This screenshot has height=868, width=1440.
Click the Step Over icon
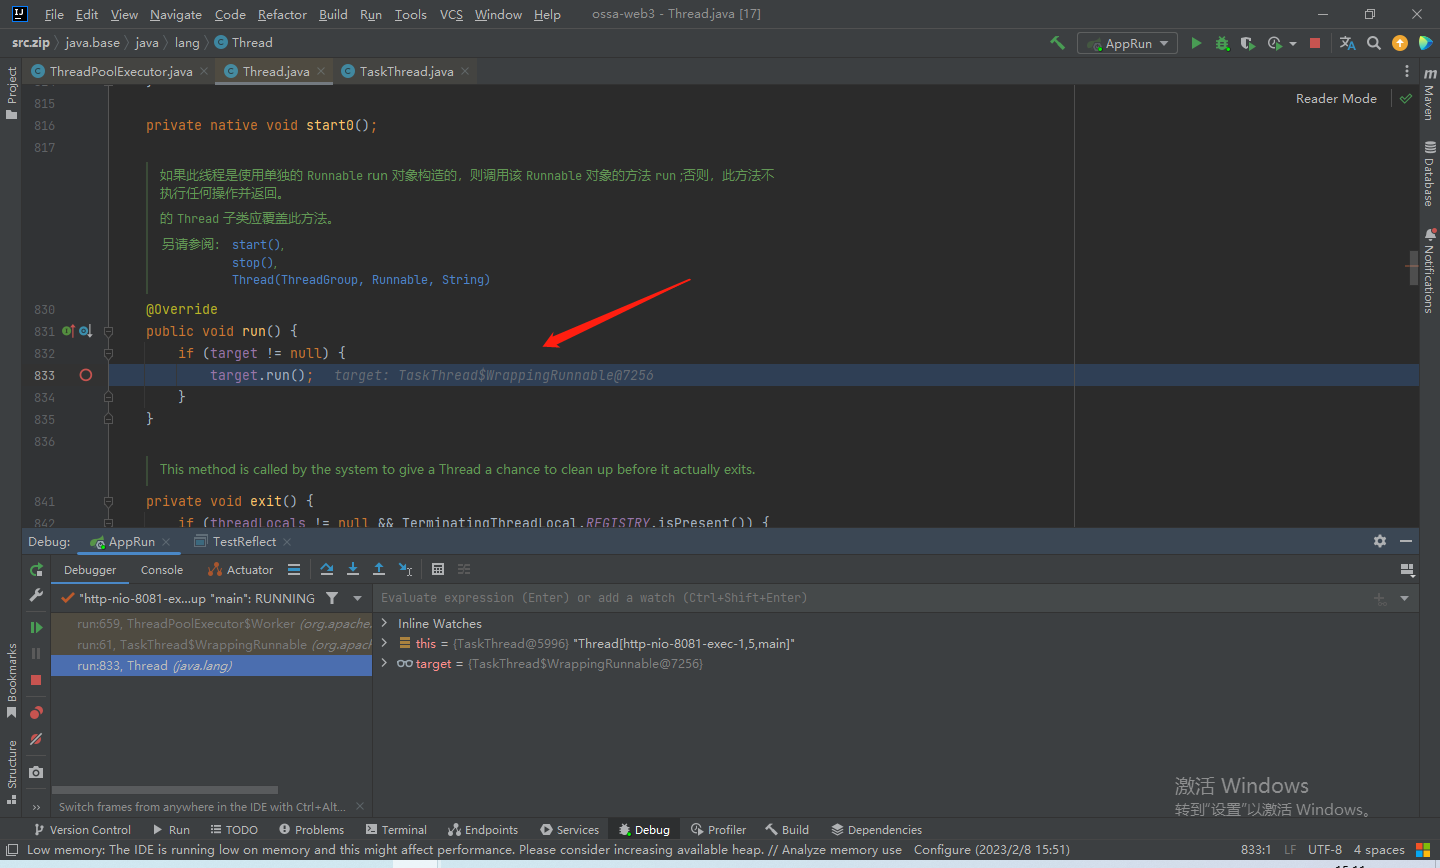[x=327, y=569]
